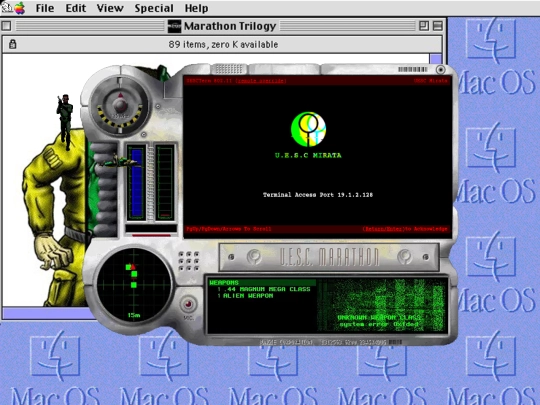Open the Apple menu
Viewport: 540px width, 405px height.
pos(19,8)
